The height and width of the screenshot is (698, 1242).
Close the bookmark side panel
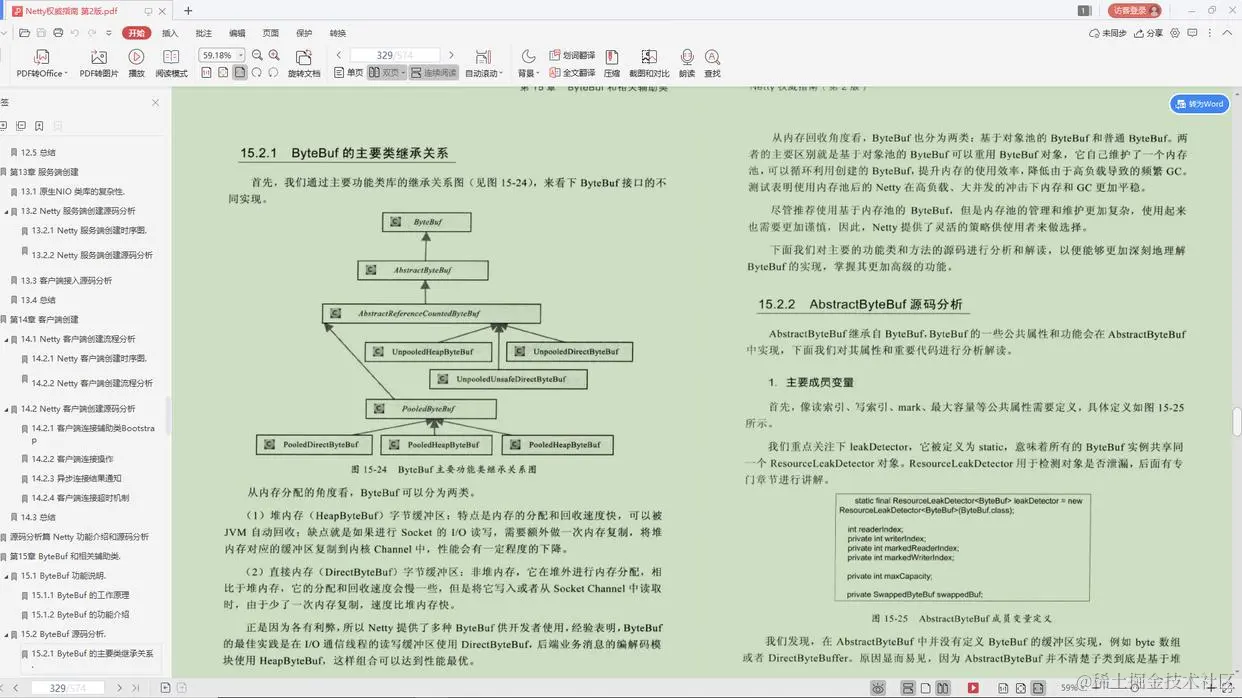point(155,102)
